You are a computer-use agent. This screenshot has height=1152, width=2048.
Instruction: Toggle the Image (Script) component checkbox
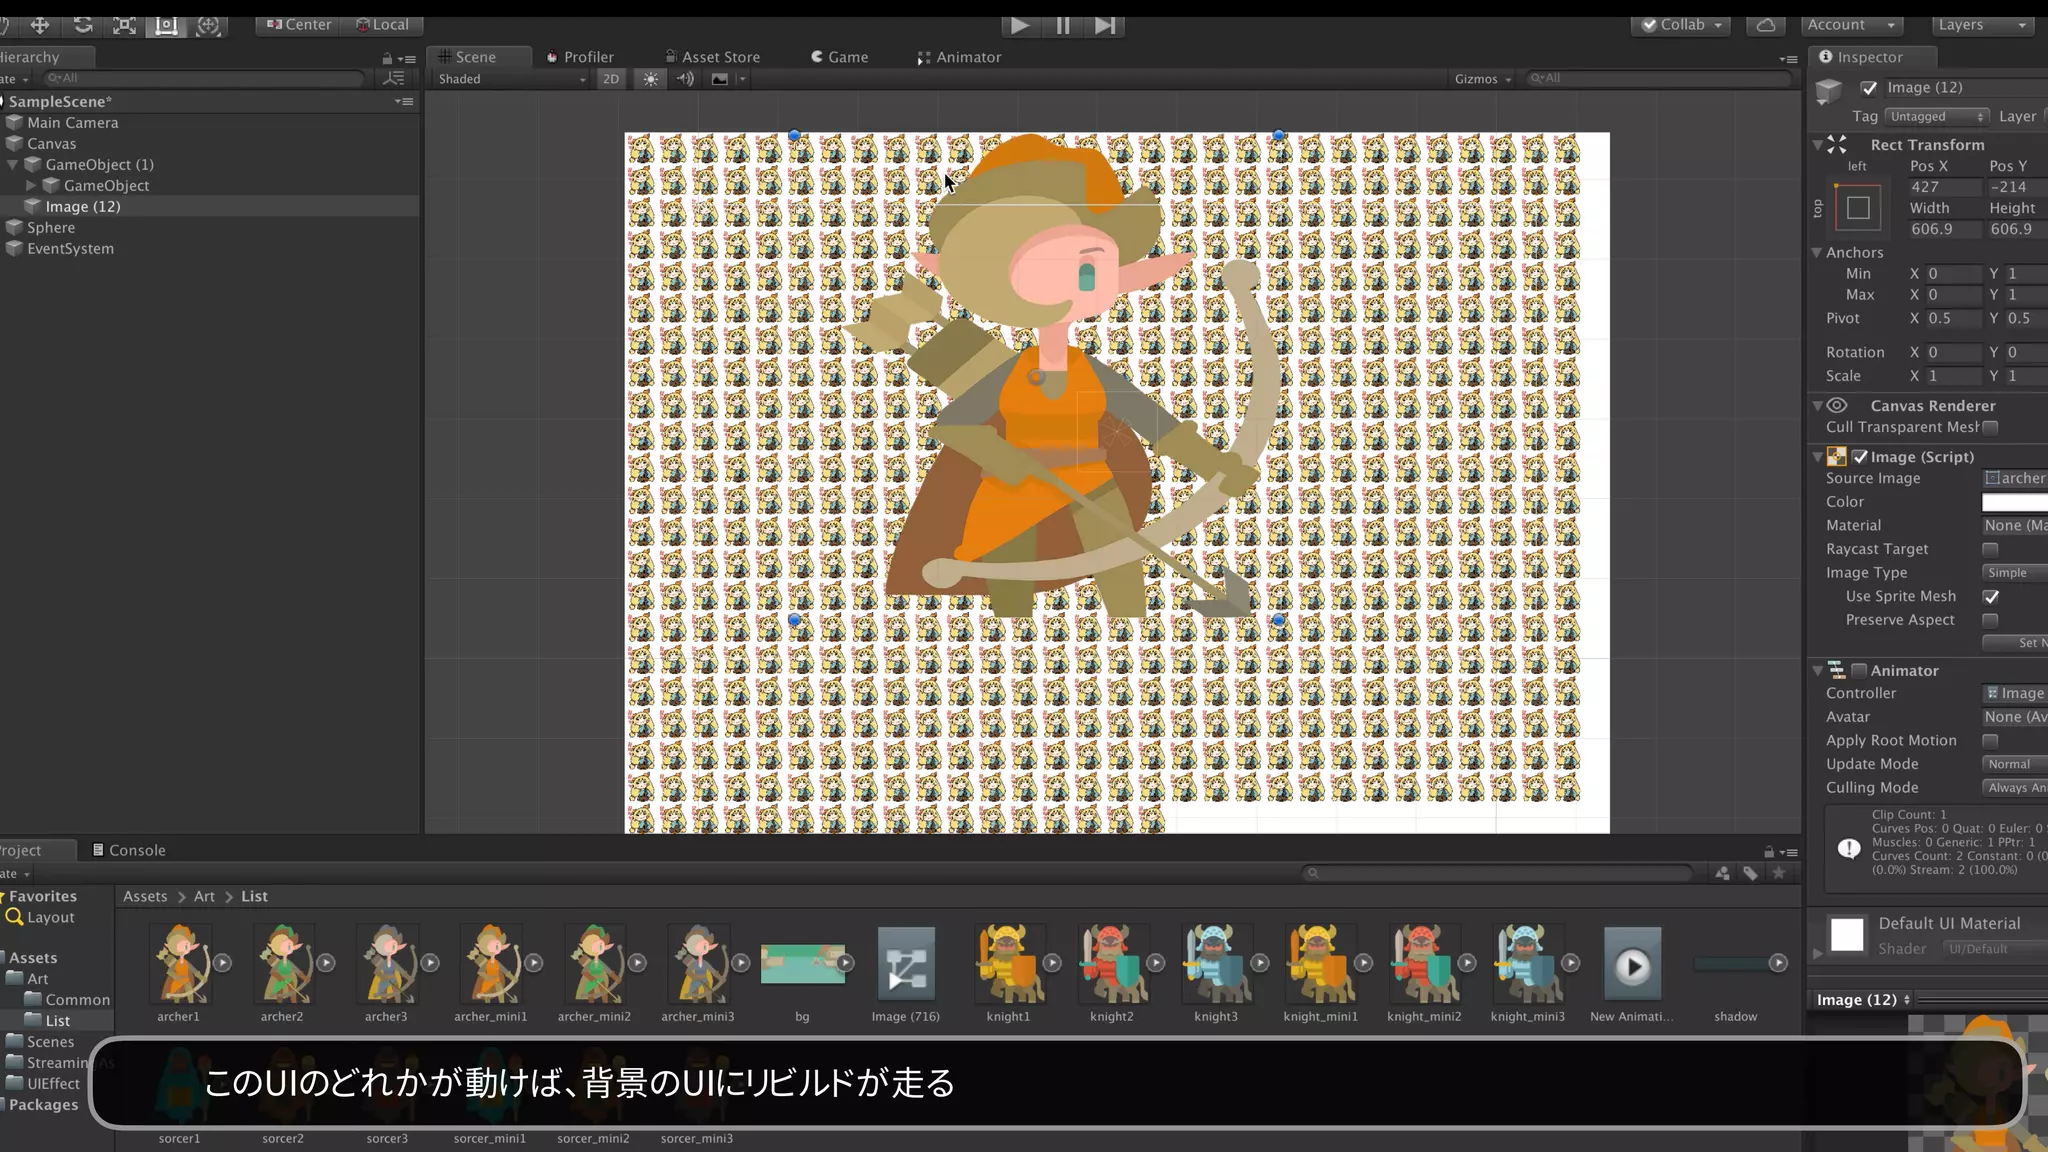point(1860,457)
